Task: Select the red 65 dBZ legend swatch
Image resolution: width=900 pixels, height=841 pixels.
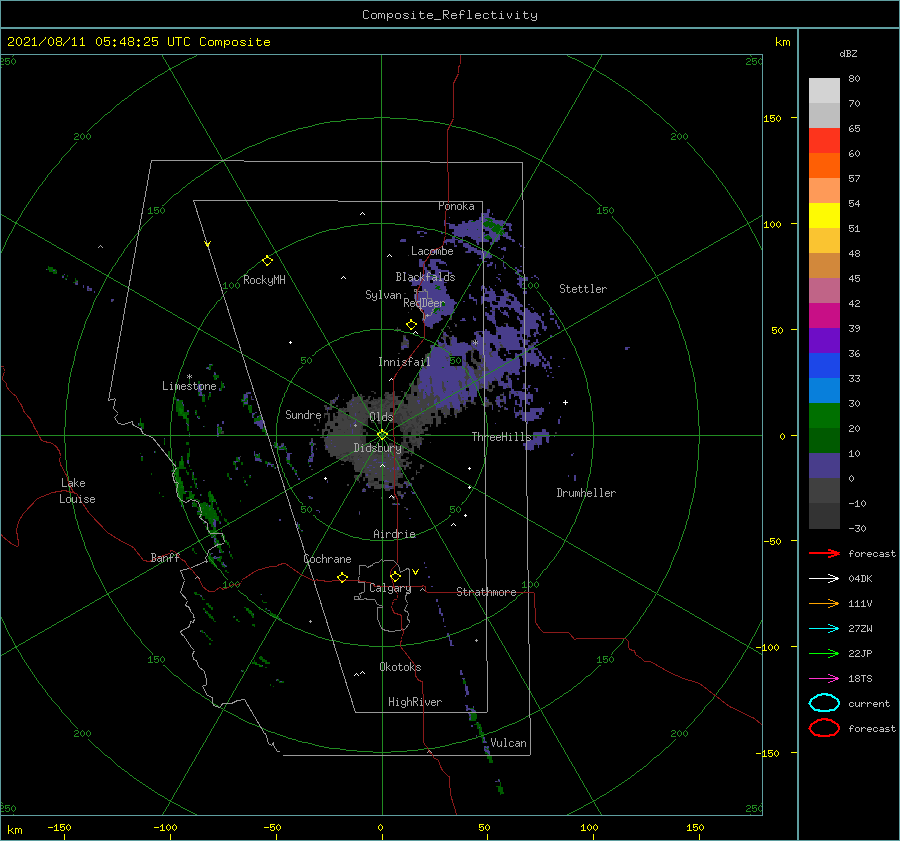Action: 824,141
